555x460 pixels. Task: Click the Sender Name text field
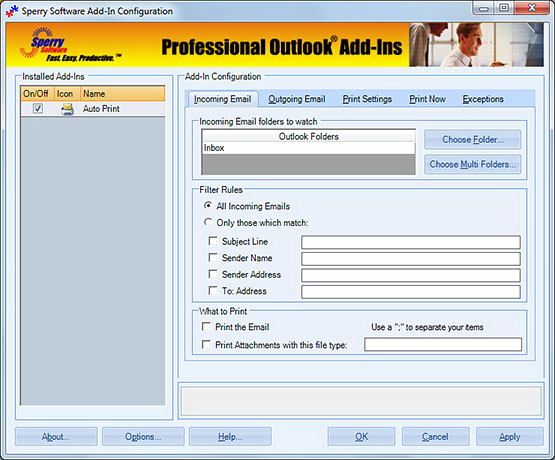[411, 259]
